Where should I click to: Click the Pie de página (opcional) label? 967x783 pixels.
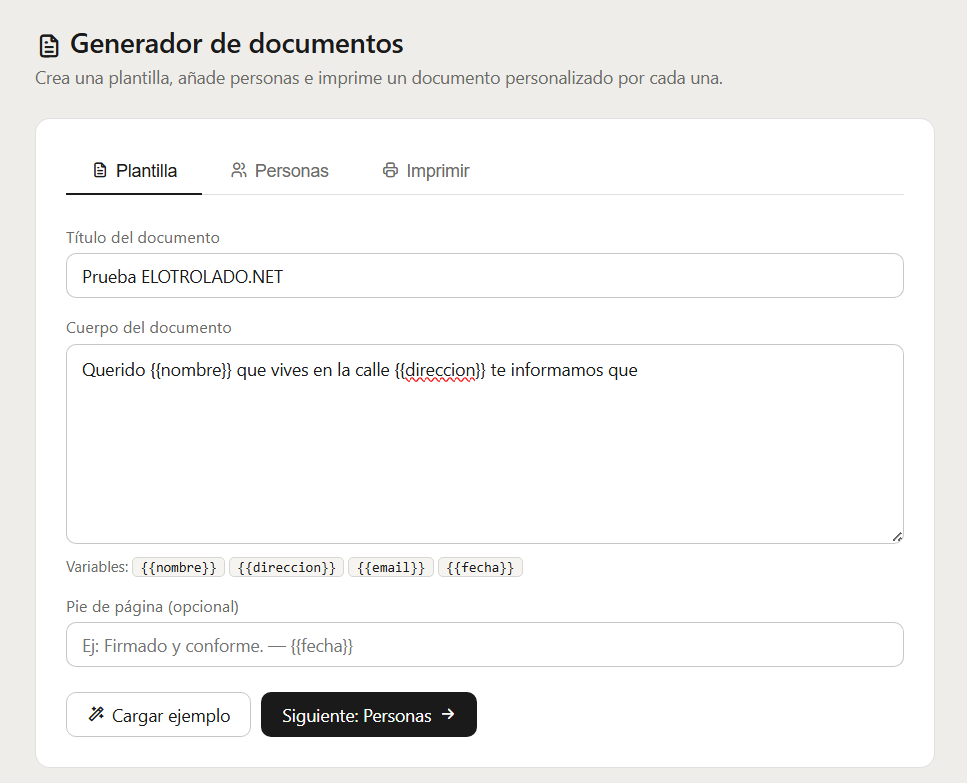tap(152, 607)
